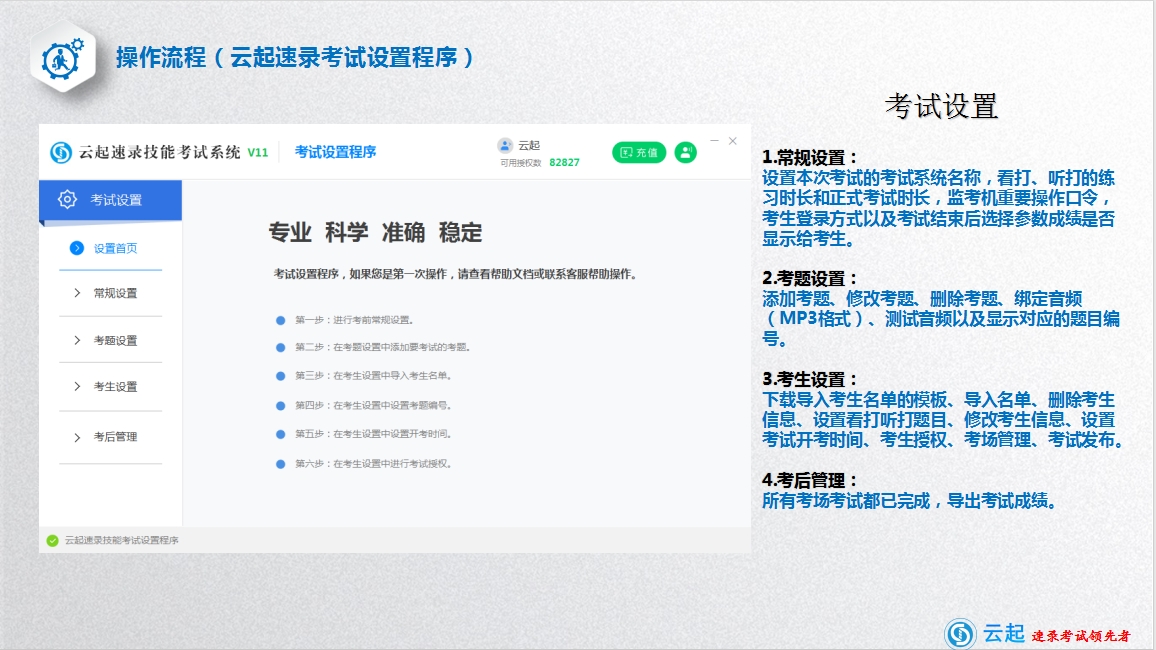Viewport: 1156px width, 650px height.
Task: Click the 4.考后管理 heading on slide
Action: (x=809, y=480)
